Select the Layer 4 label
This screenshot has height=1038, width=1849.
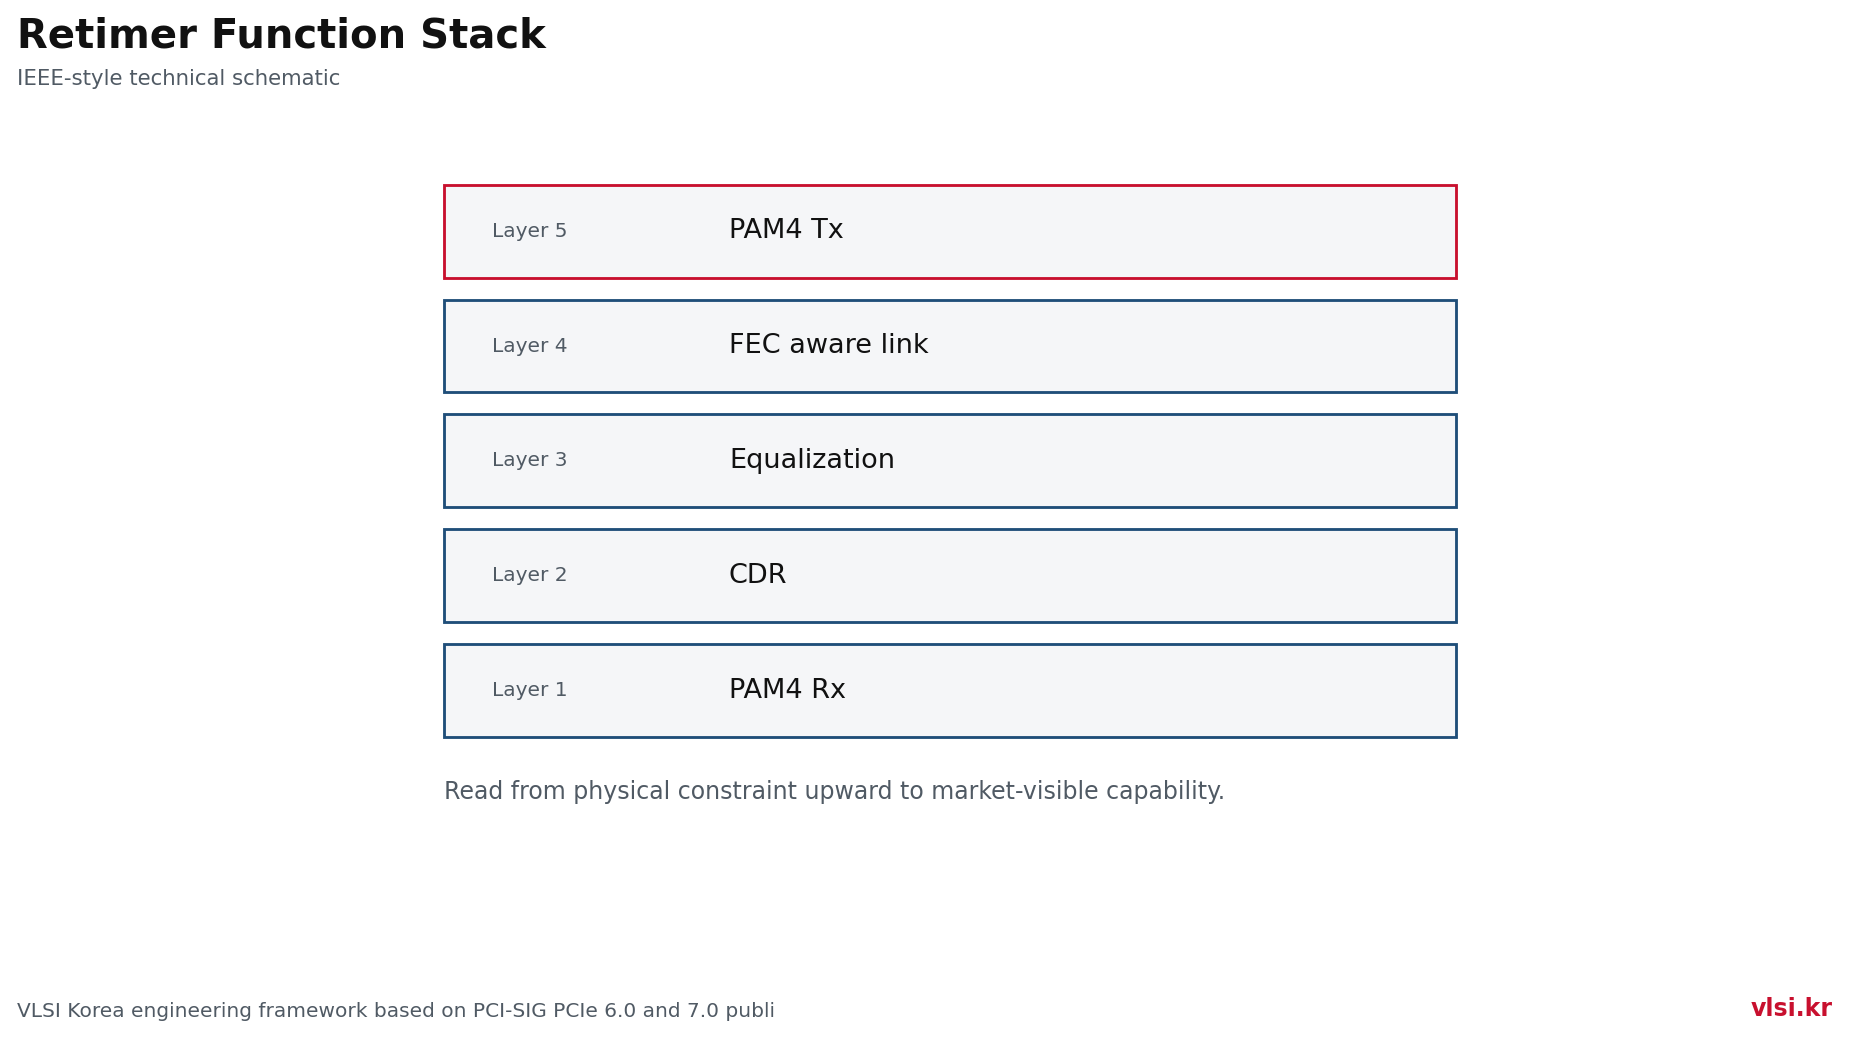coord(529,346)
